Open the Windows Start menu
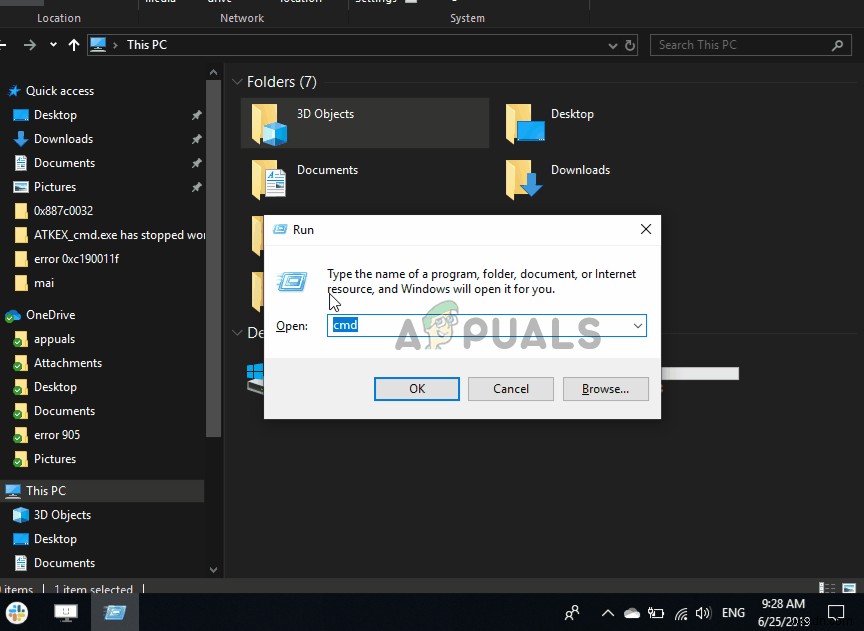The width and height of the screenshot is (864, 631). (x=17, y=612)
